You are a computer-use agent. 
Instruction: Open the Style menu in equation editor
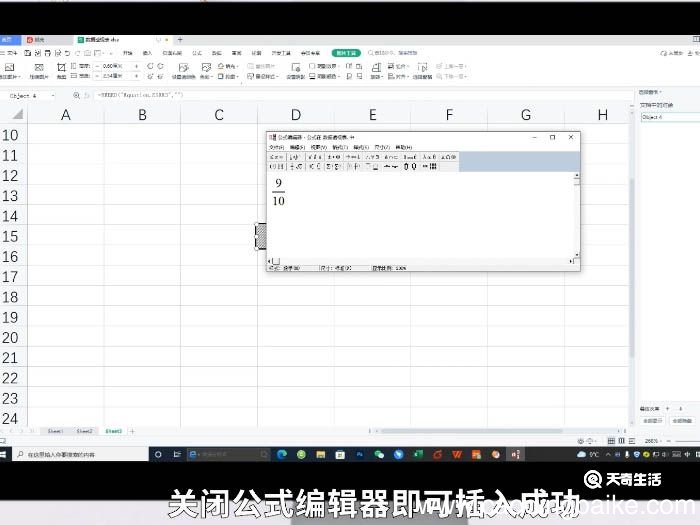(361, 147)
